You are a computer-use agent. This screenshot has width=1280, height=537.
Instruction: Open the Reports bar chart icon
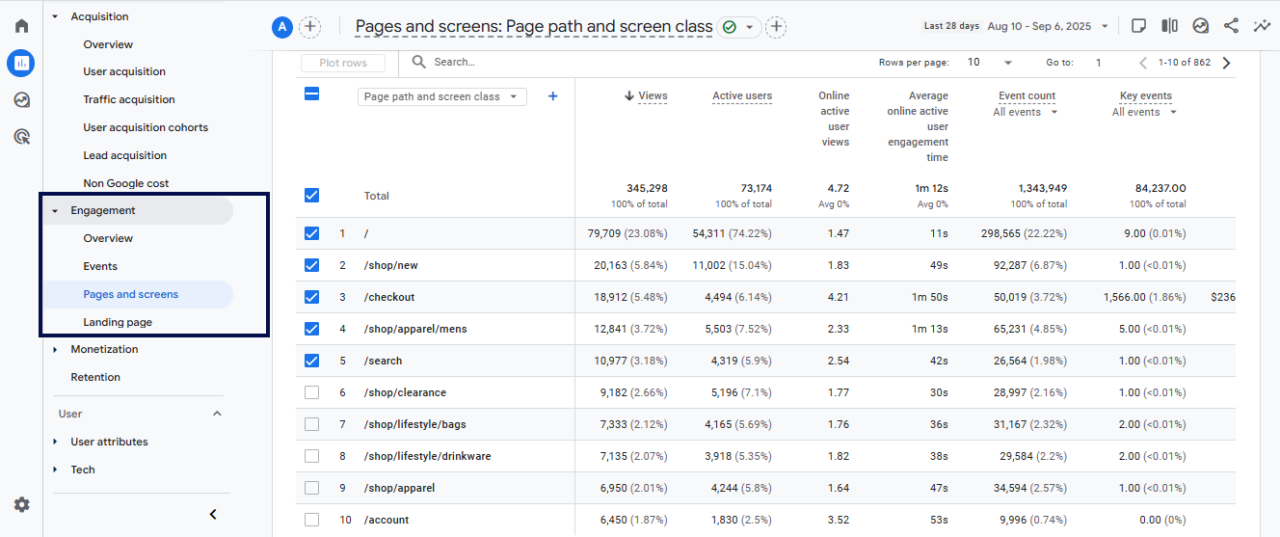pyautogui.click(x=21, y=63)
